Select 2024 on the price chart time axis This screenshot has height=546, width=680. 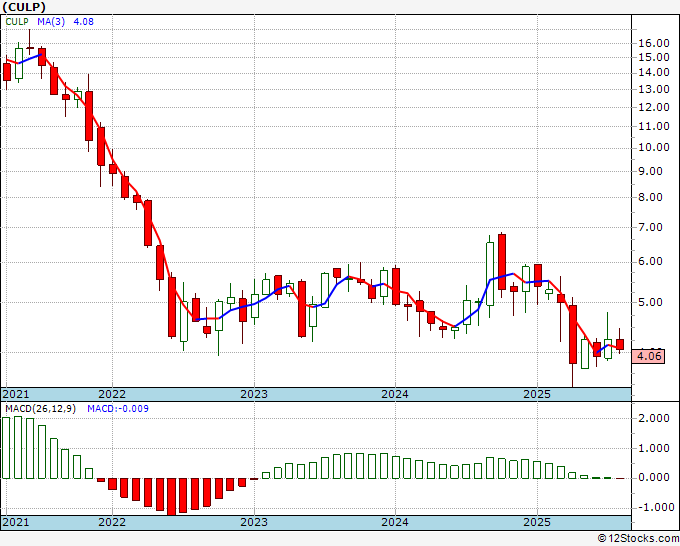(x=395, y=394)
